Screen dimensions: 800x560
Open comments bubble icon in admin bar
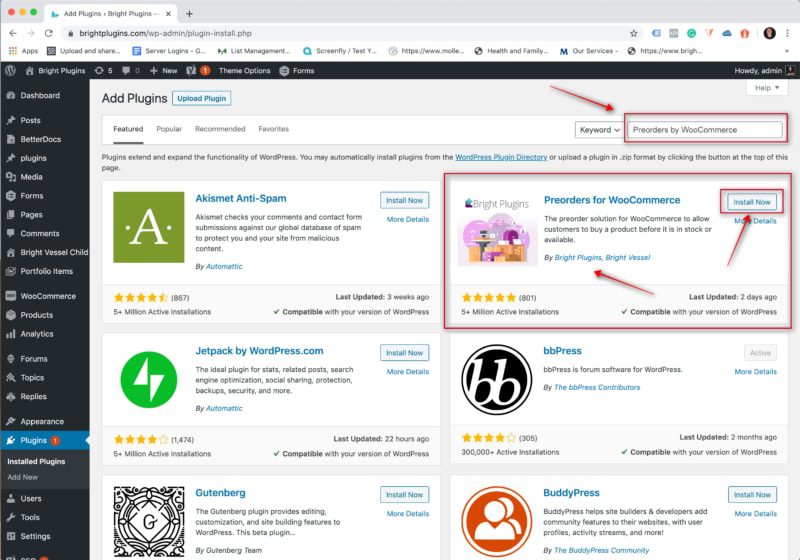[126, 71]
